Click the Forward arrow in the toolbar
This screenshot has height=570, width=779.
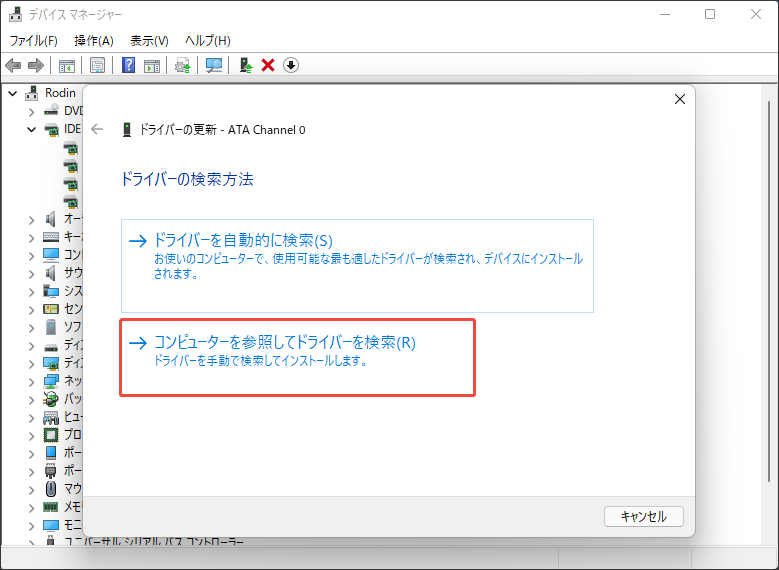[36, 65]
